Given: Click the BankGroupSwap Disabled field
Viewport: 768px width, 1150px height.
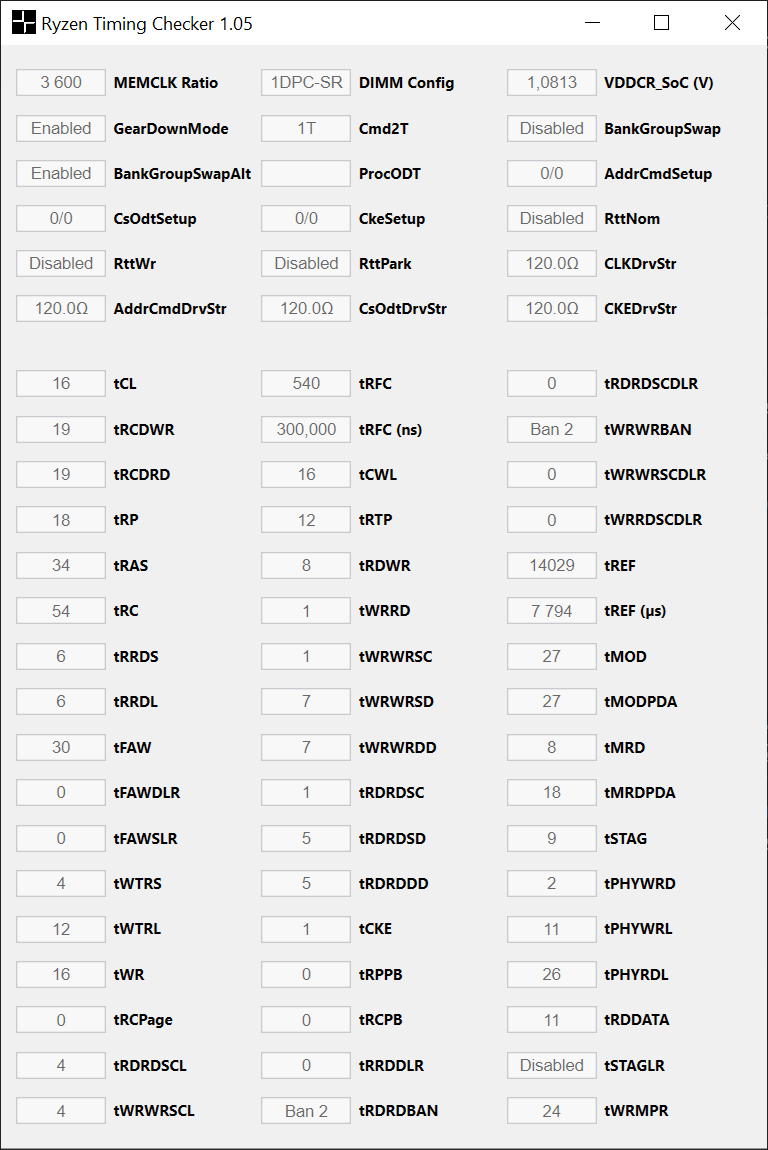Looking at the screenshot, I should point(552,128).
